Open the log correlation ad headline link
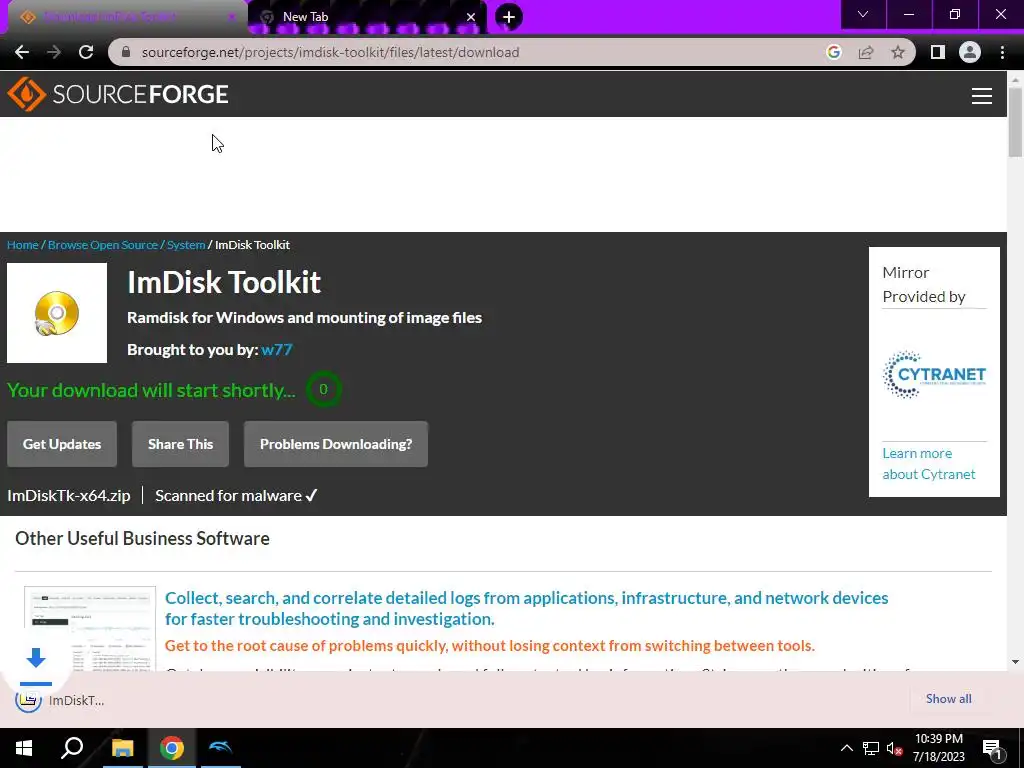The width and height of the screenshot is (1024, 768). [x=526, y=608]
